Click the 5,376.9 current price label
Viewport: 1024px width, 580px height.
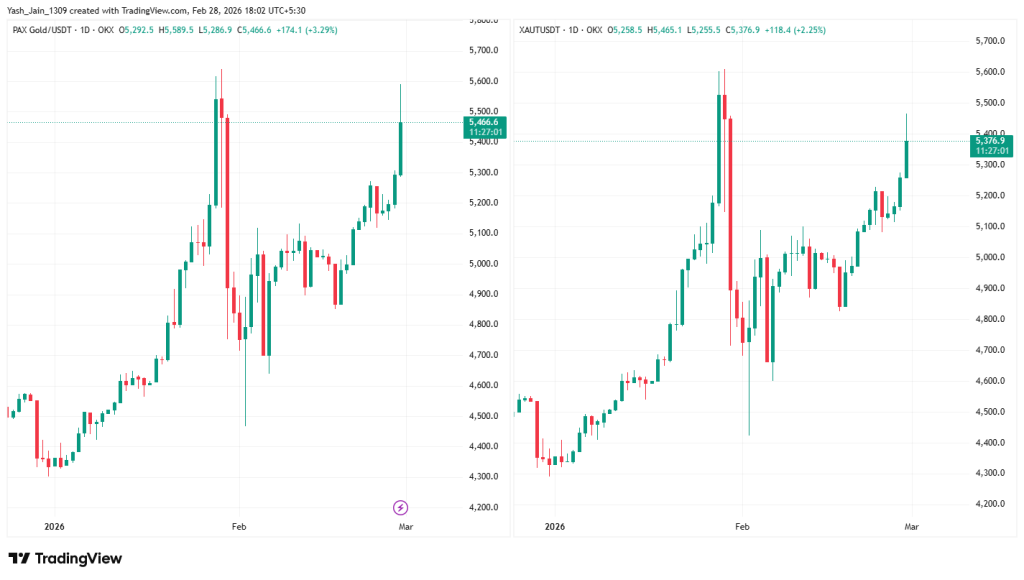click(x=991, y=141)
